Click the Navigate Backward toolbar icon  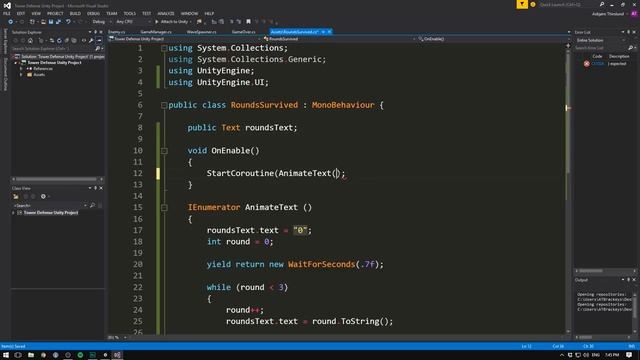11,22
